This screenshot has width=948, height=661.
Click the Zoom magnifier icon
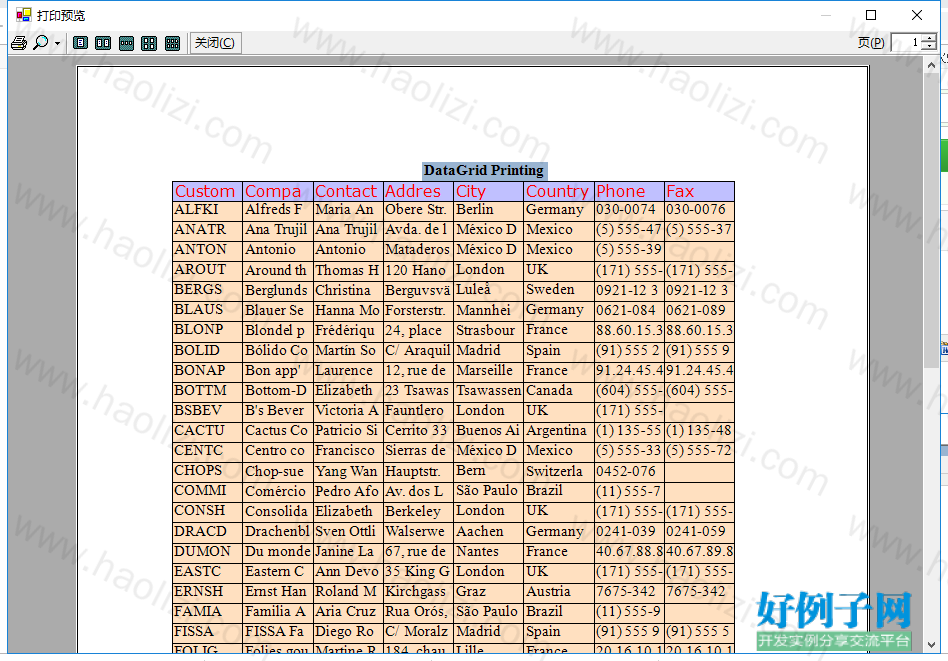point(41,43)
